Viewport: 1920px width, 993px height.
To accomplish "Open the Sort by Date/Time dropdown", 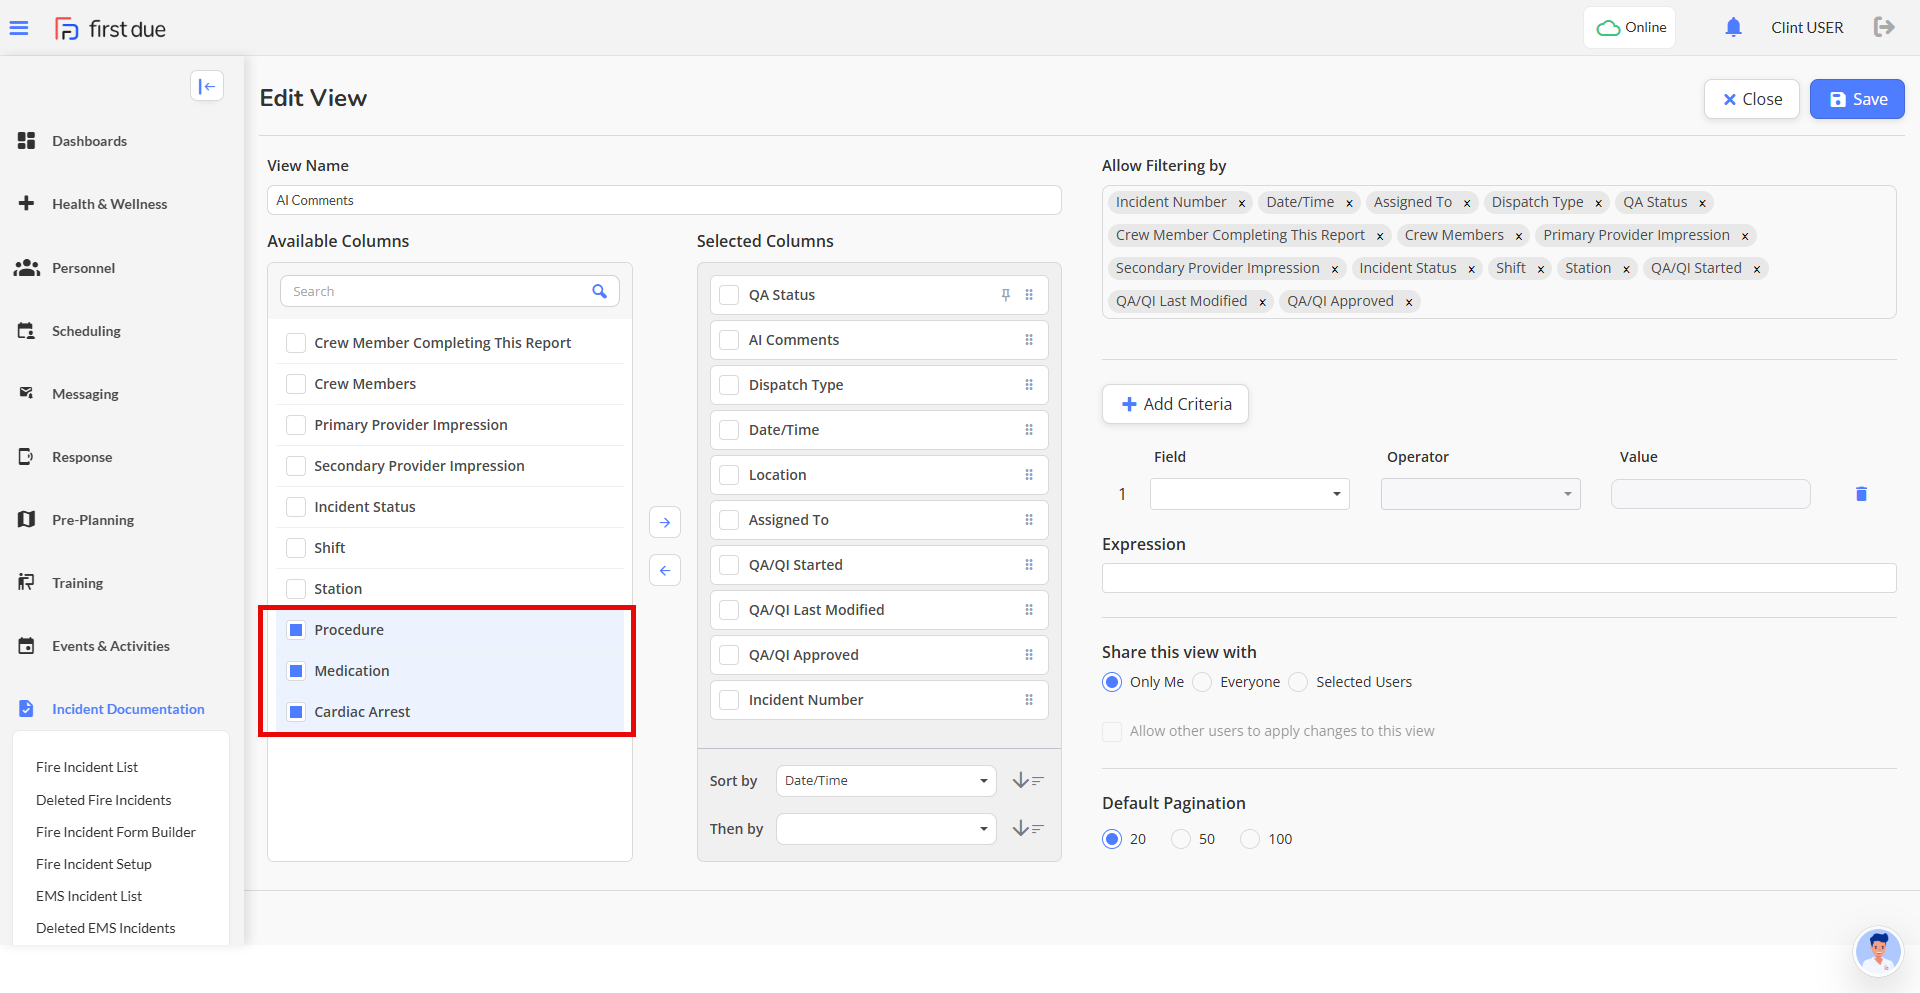I will 885,781.
